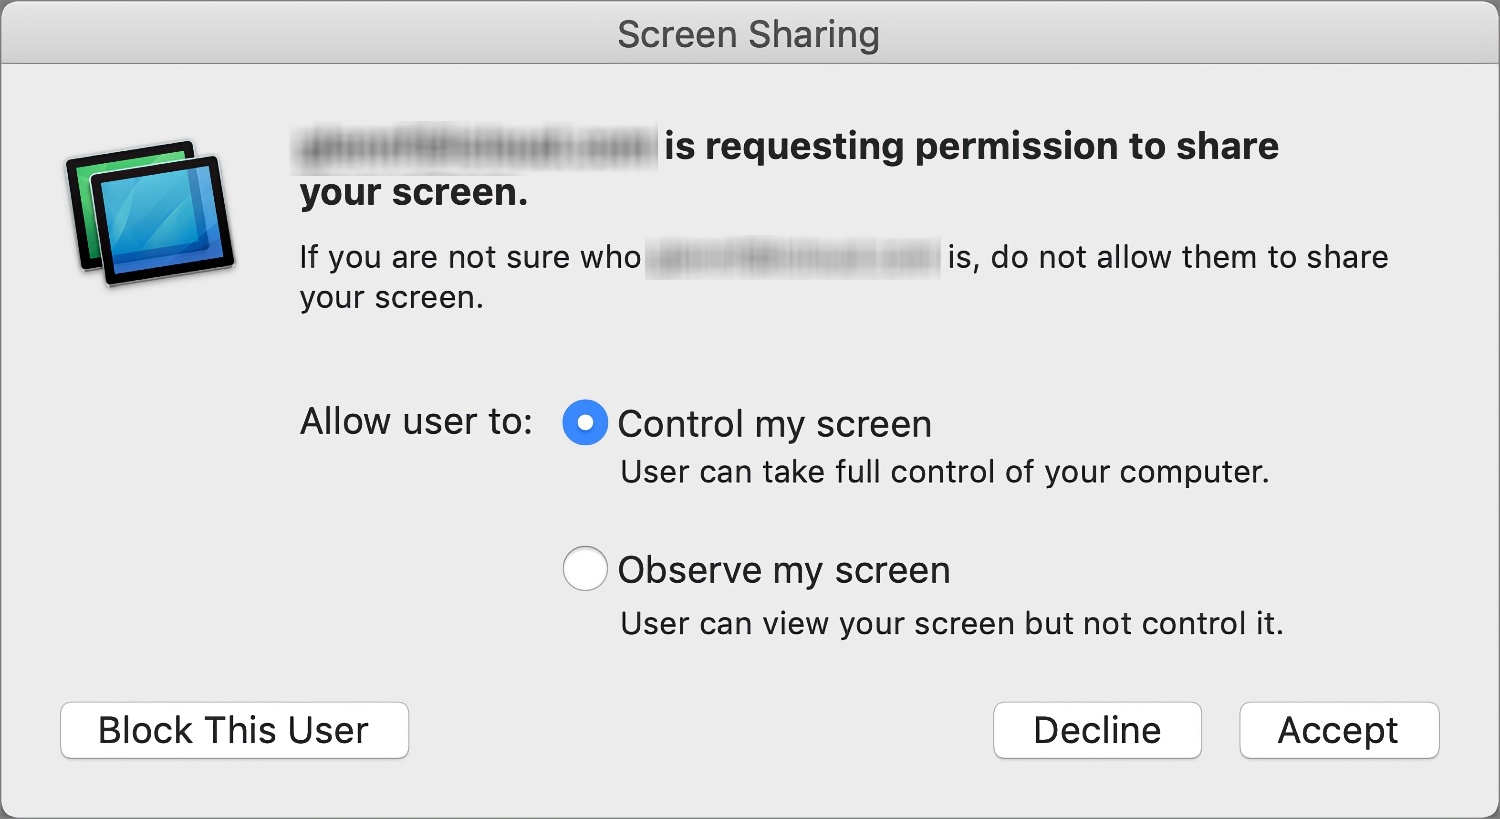Click the "Control my screen" option label
This screenshot has height=819, width=1500.
[x=775, y=424]
